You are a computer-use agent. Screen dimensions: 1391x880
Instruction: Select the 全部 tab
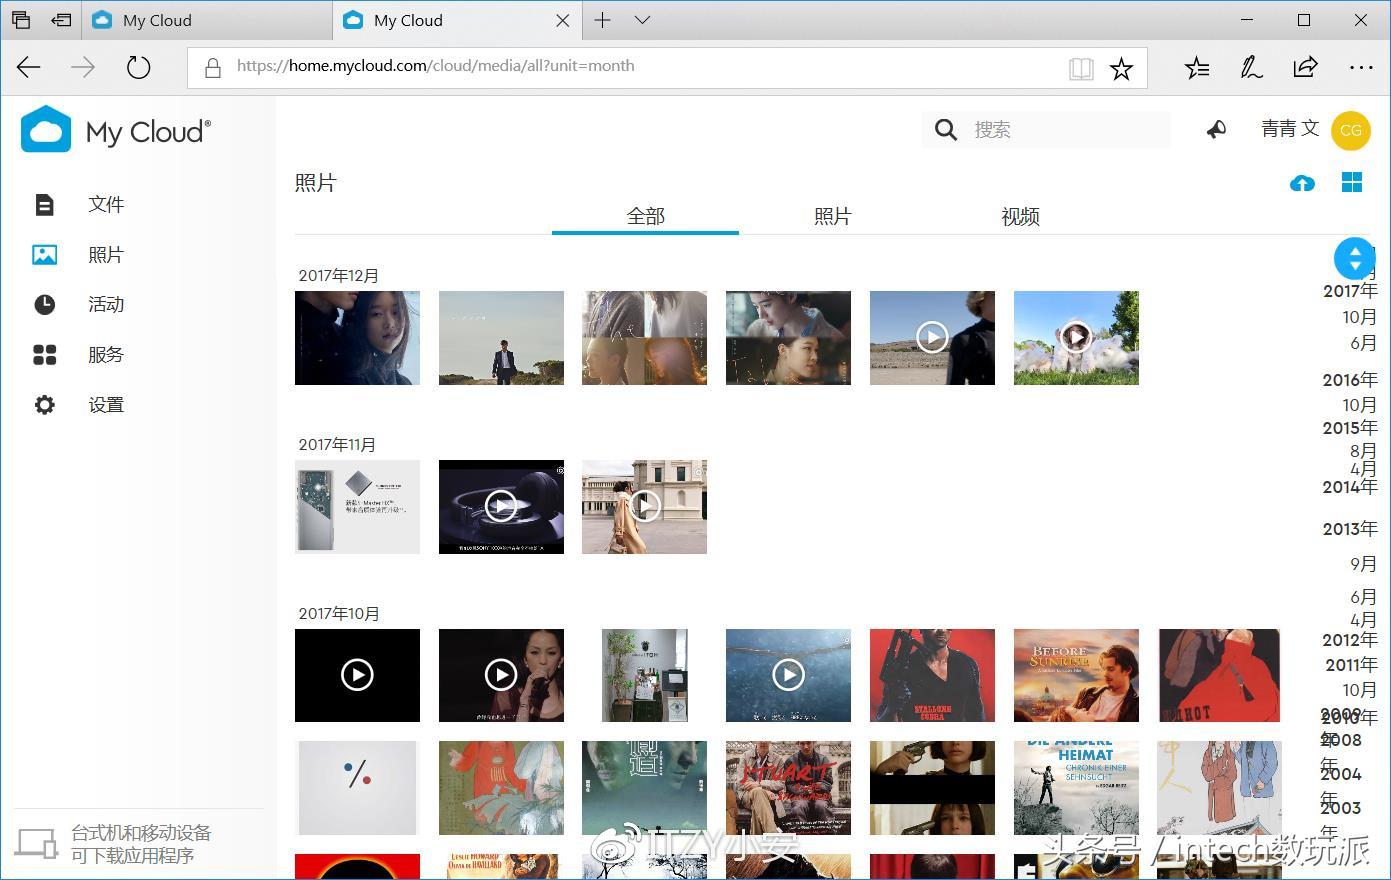[644, 215]
